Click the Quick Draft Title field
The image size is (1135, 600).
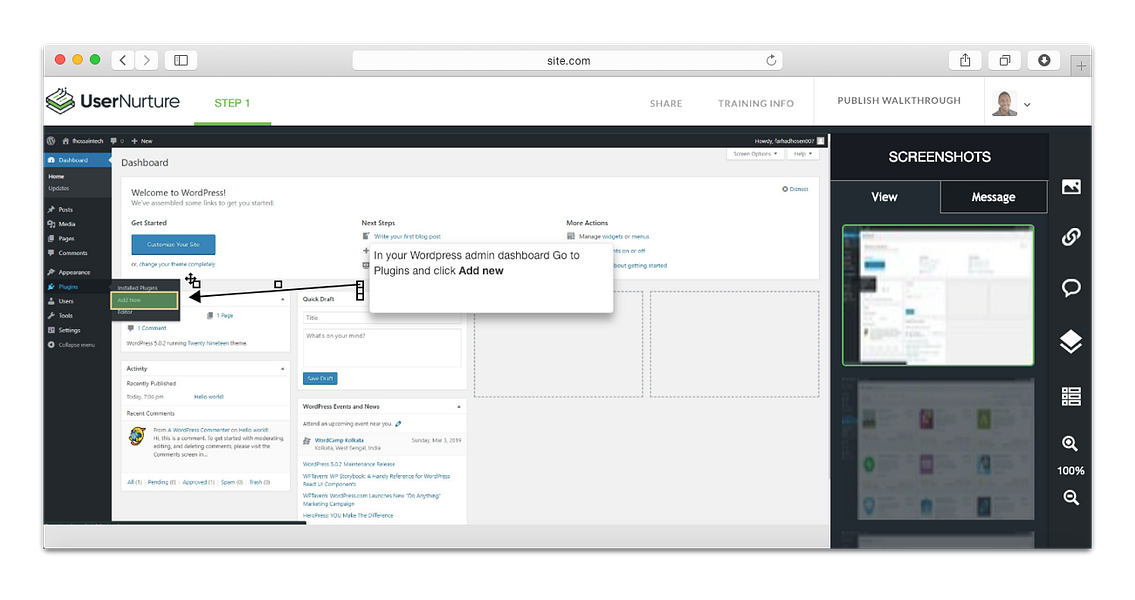click(381, 318)
